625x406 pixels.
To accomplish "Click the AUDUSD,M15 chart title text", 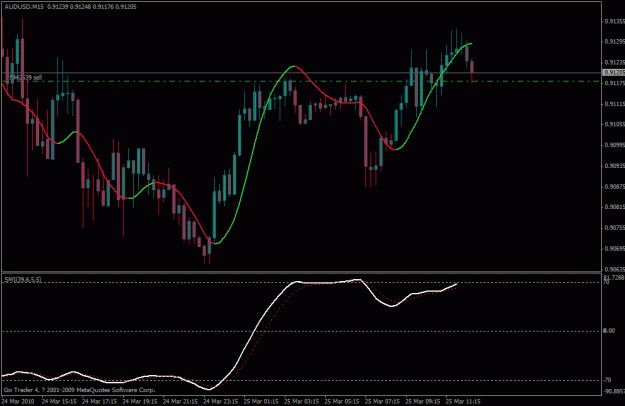I will pyautogui.click(x=24, y=7).
